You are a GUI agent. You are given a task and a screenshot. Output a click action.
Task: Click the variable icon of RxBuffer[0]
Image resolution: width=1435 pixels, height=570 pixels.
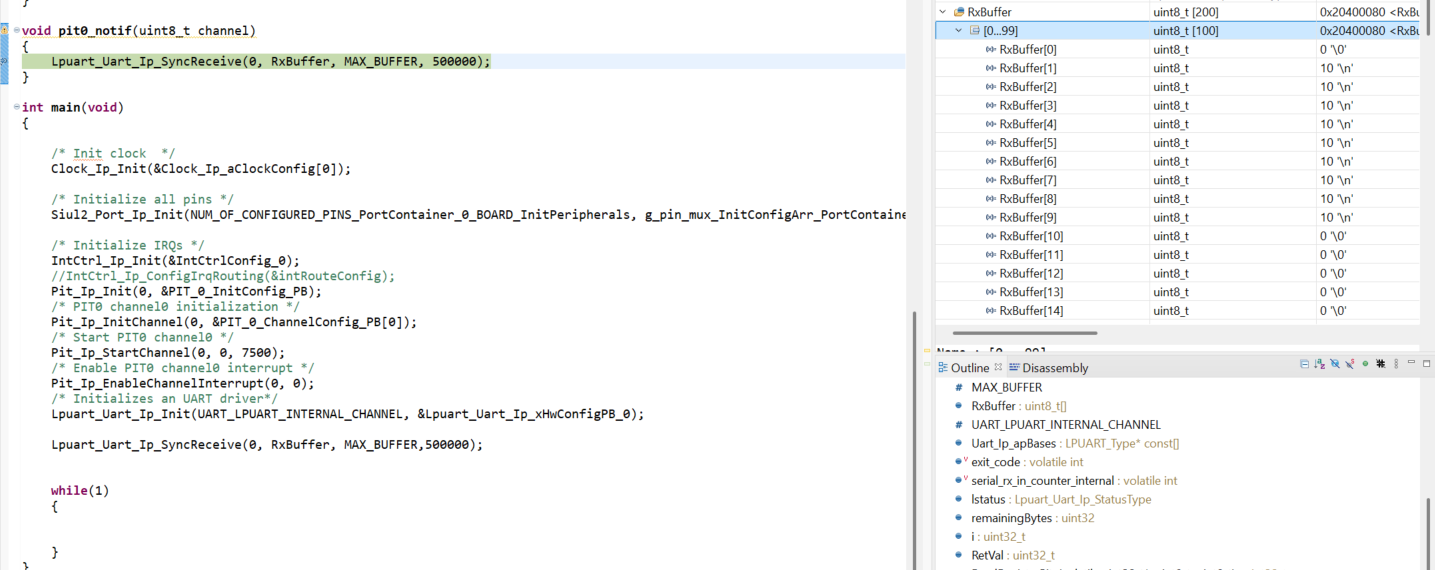pos(990,50)
